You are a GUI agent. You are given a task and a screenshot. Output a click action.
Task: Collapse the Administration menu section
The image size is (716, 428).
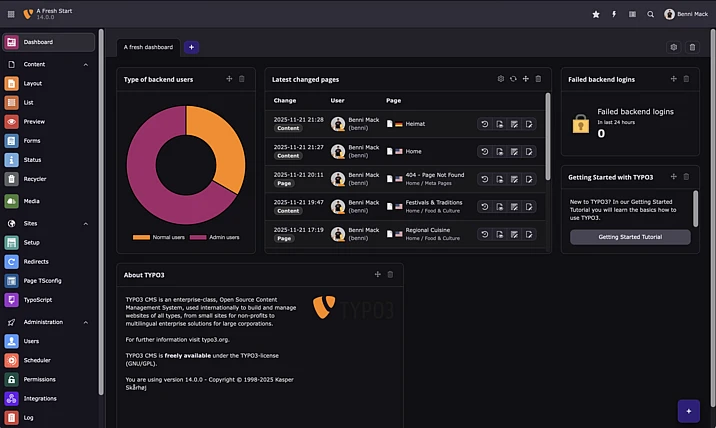pyautogui.click(x=86, y=322)
